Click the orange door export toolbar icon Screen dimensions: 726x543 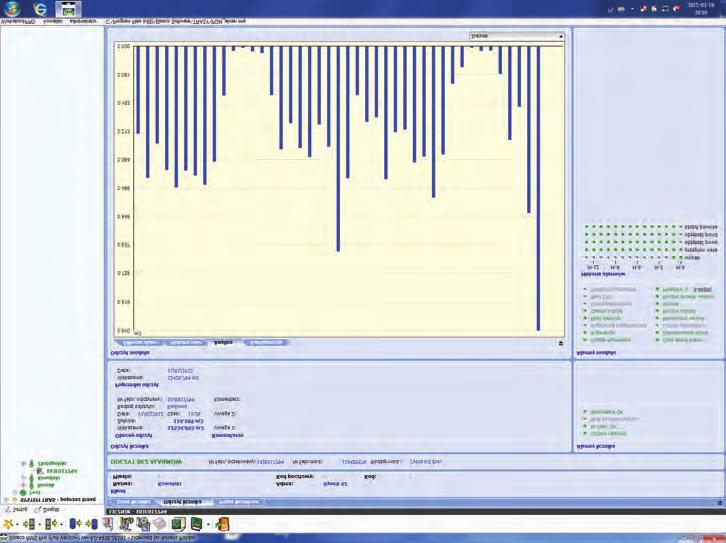coord(223,524)
